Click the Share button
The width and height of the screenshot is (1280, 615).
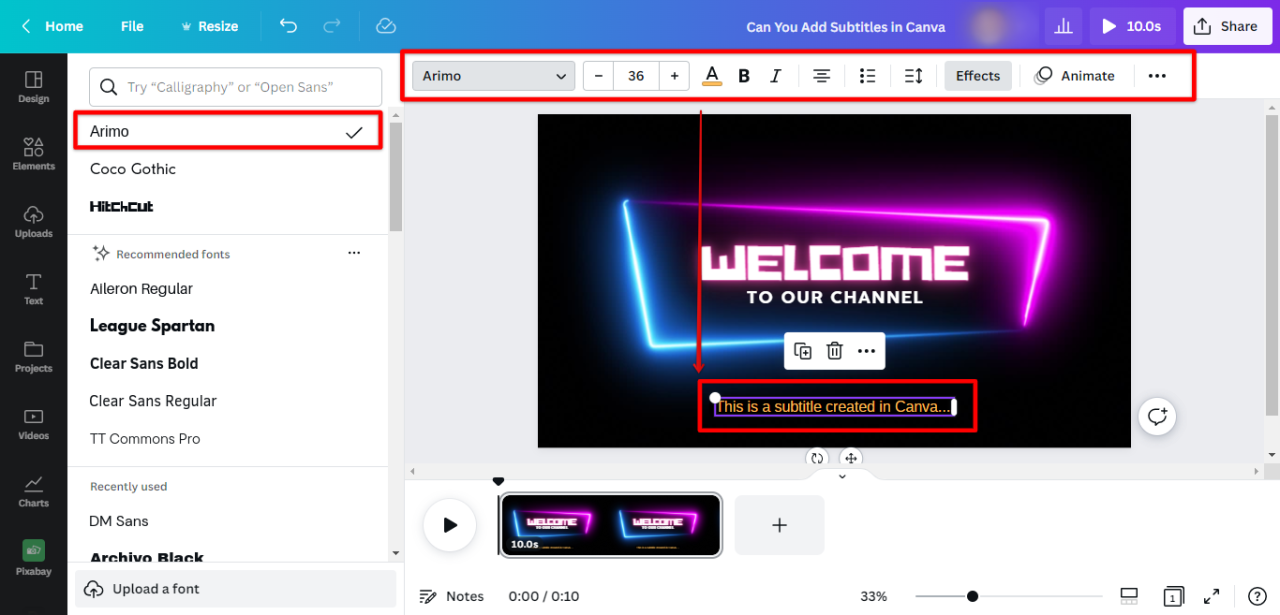pyautogui.click(x=1227, y=26)
